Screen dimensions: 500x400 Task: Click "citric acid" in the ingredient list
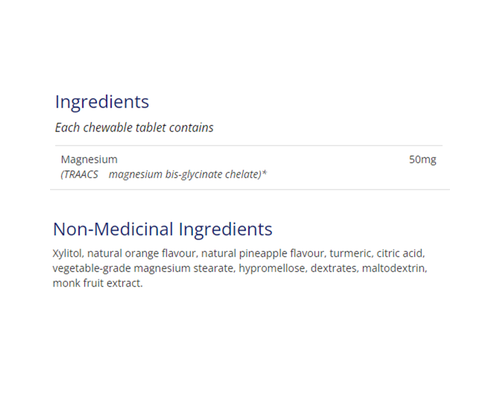(399, 253)
